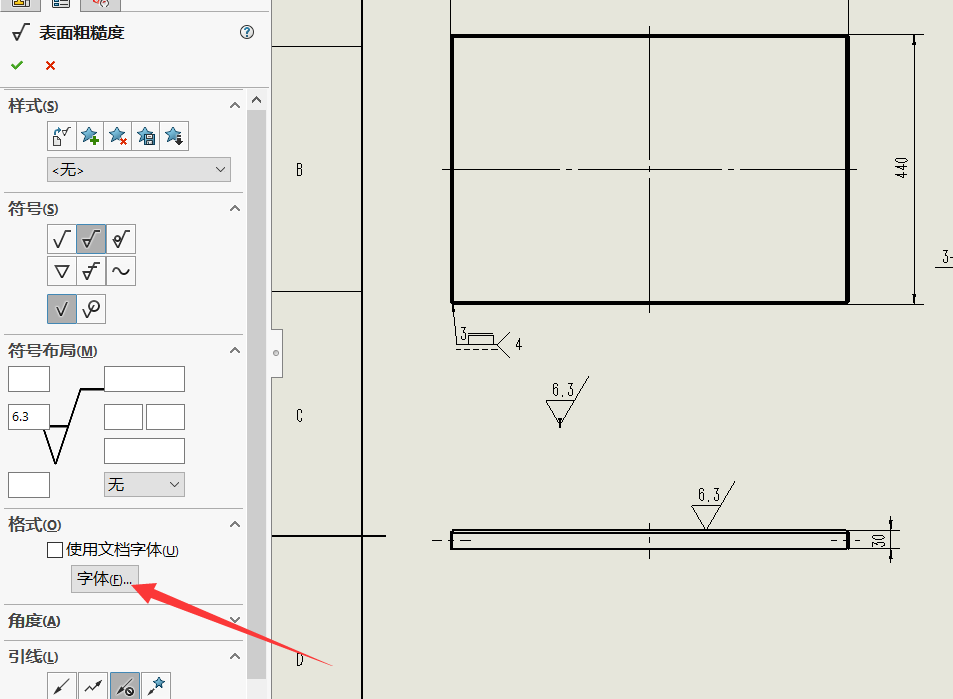953x699 pixels.
Task: Select the JIS Basic triangle symbol
Action: (x=61, y=271)
